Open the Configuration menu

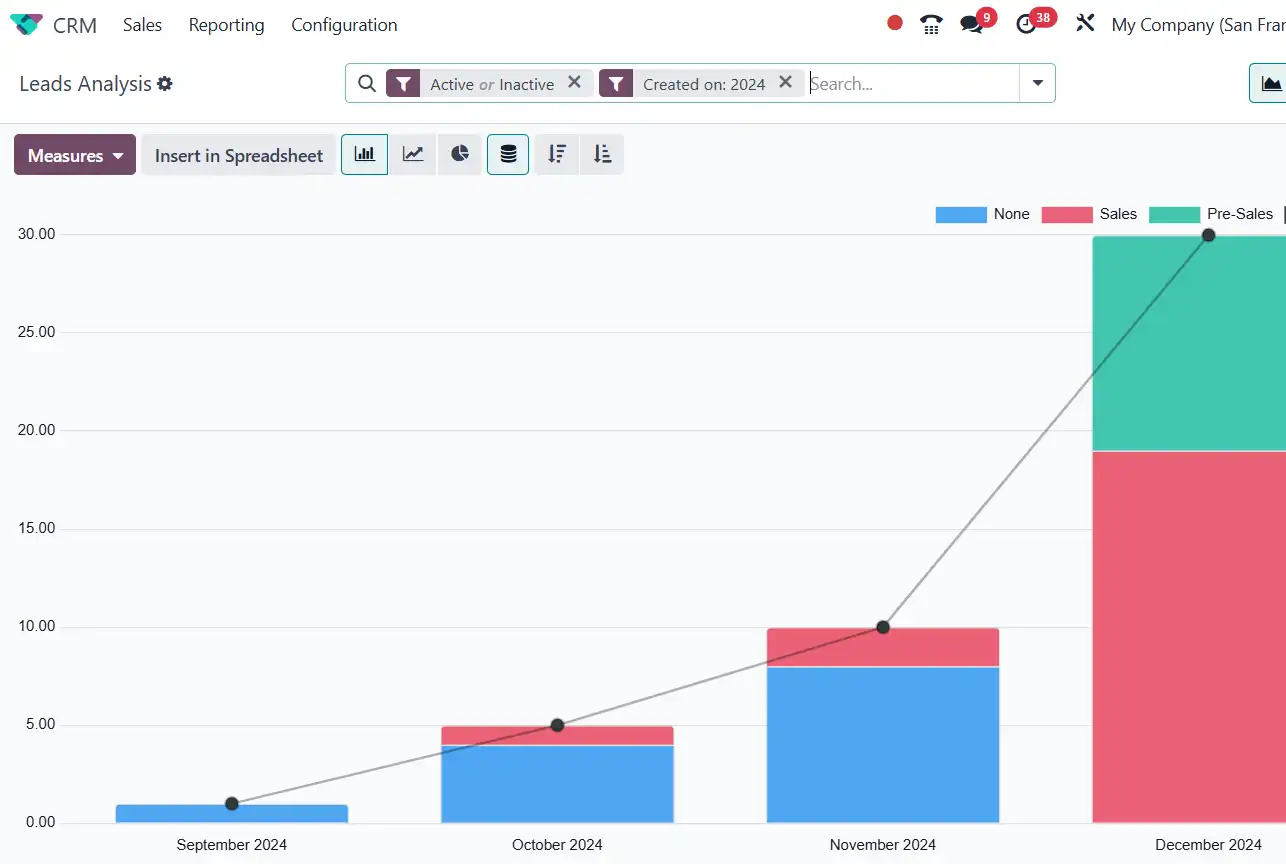click(344, 25)
